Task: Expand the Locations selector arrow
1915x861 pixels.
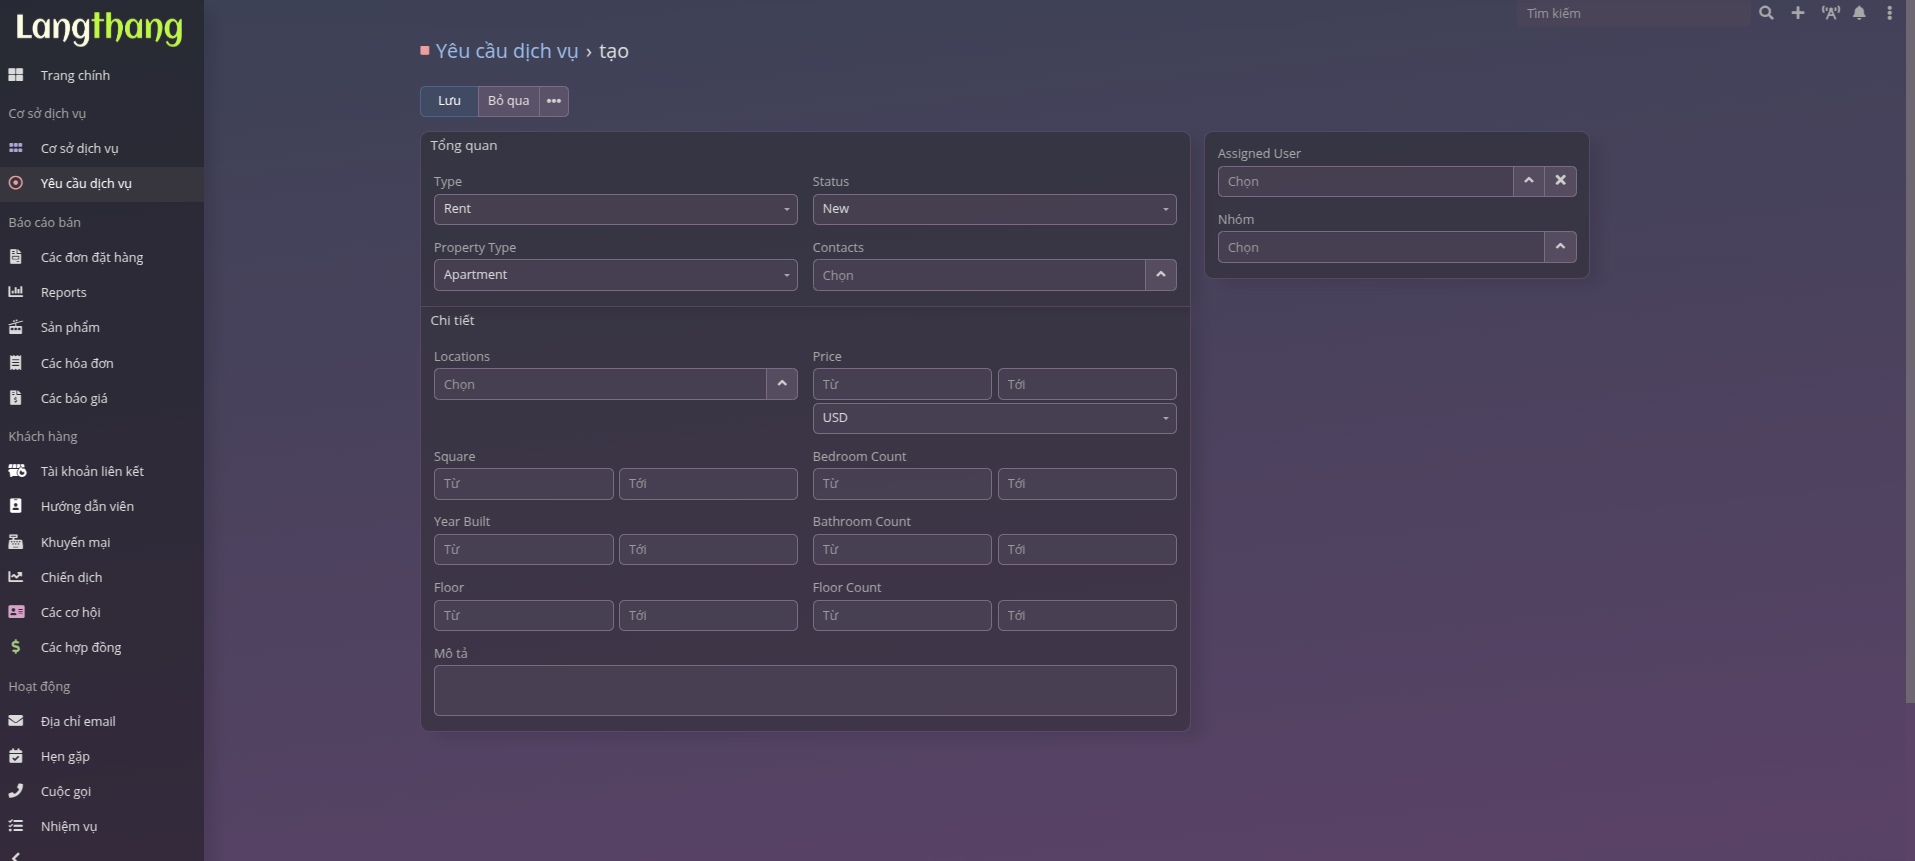Action: (x=782, y=384)
